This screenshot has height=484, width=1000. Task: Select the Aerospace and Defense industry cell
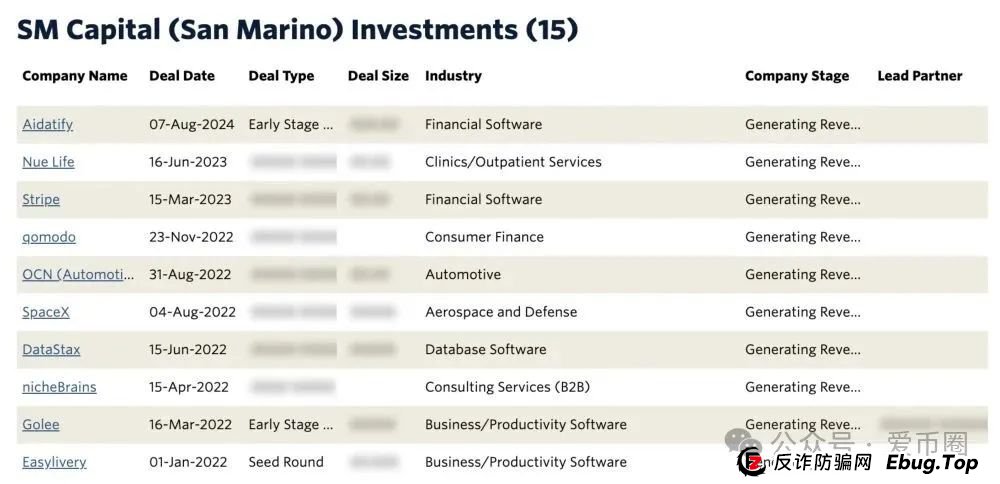coord(501,312)
